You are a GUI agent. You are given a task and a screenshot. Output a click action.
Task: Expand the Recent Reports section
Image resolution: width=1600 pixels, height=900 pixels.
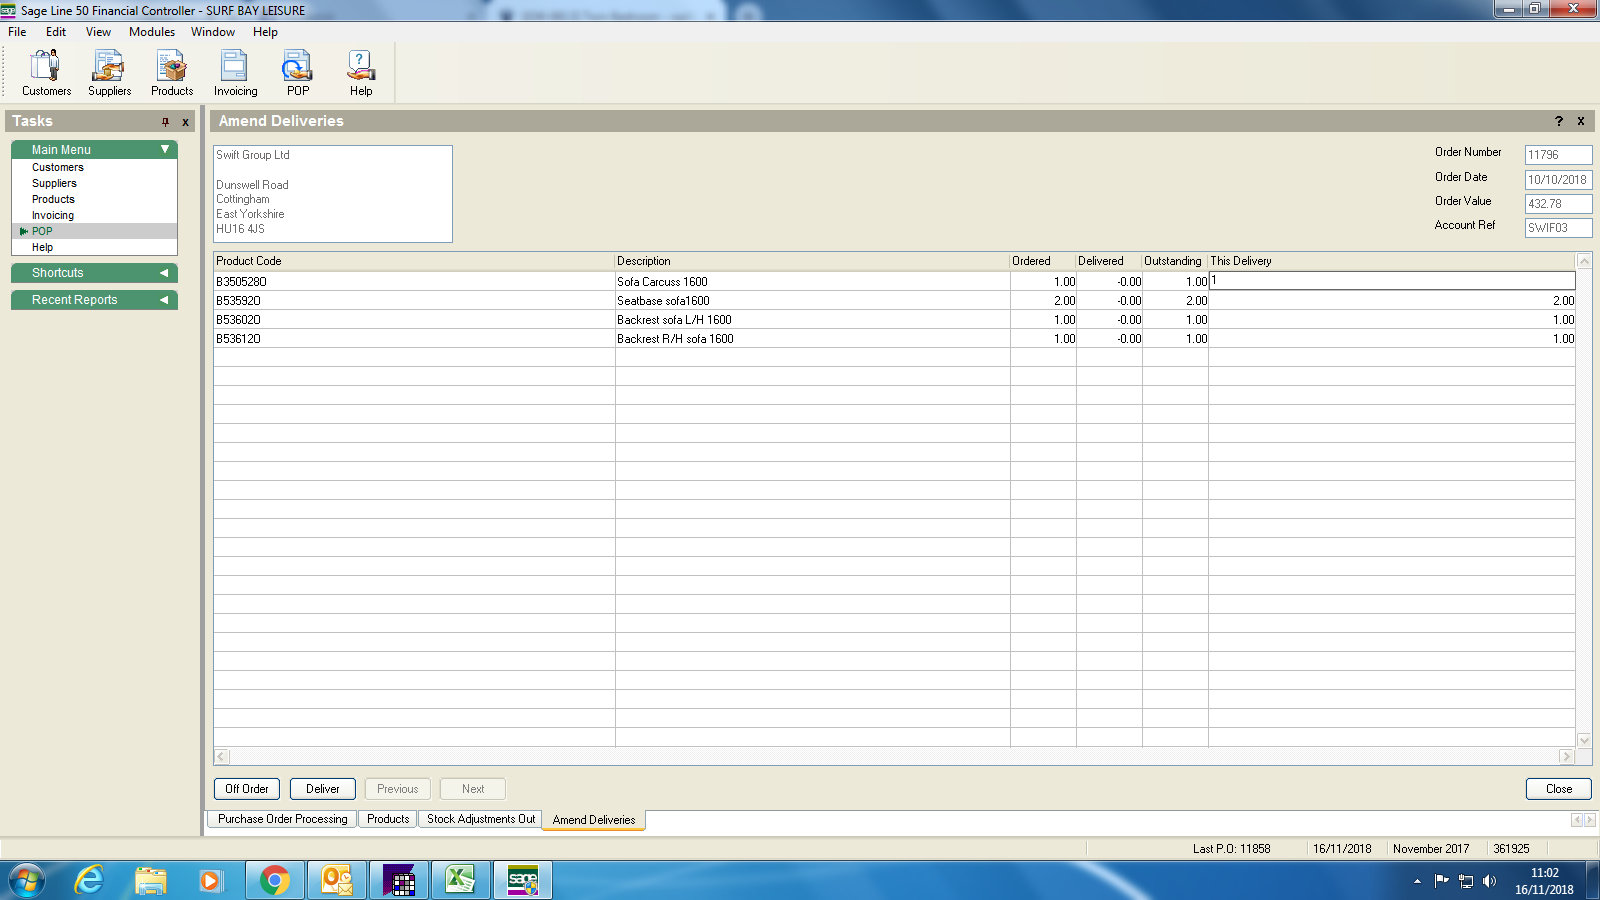(x=164, y=300)
